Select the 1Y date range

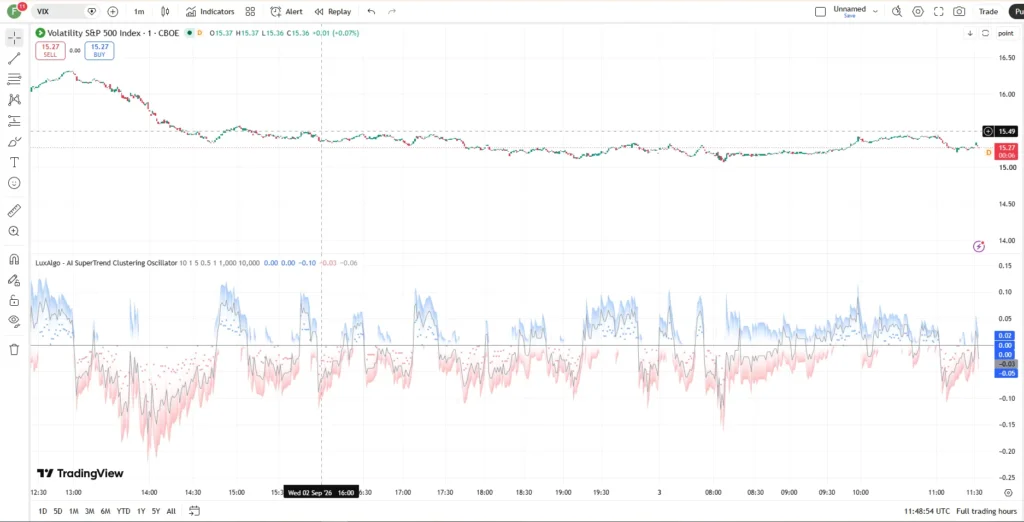point(141,511)
